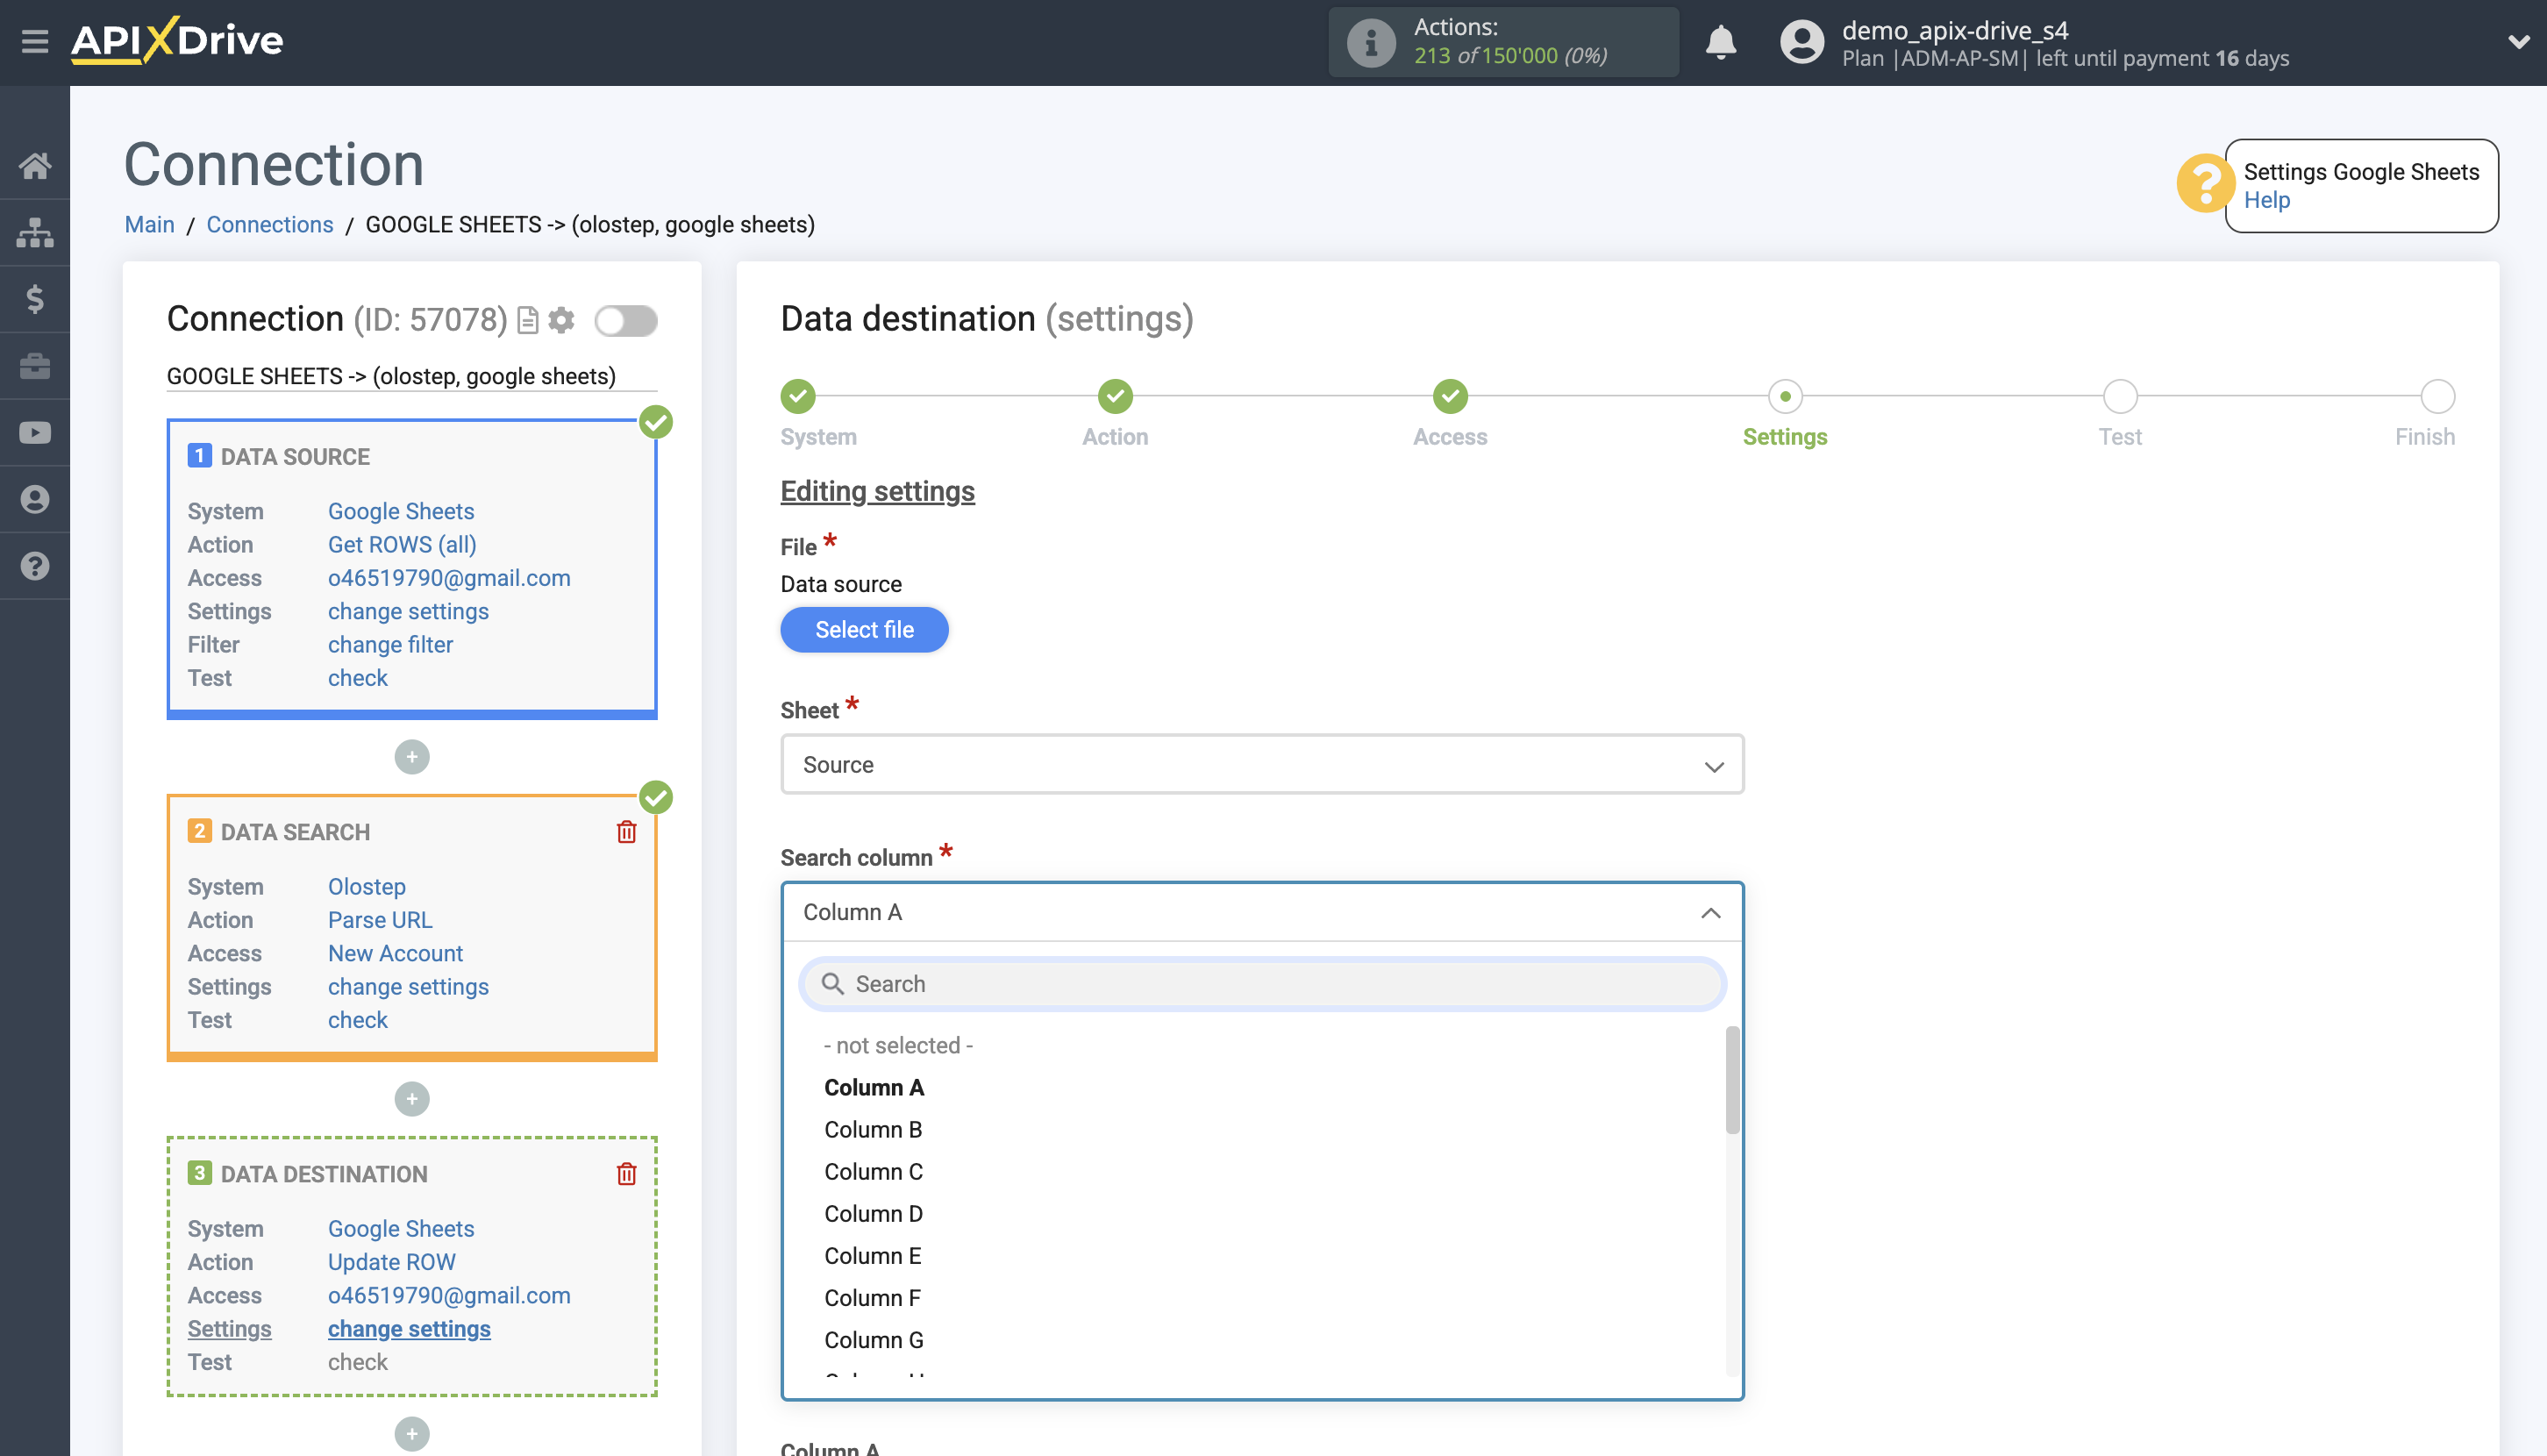Open the YouTube video icon in sidebar
The width and height of the screenshot is (2547, 1456).
(x=35, y=433)
